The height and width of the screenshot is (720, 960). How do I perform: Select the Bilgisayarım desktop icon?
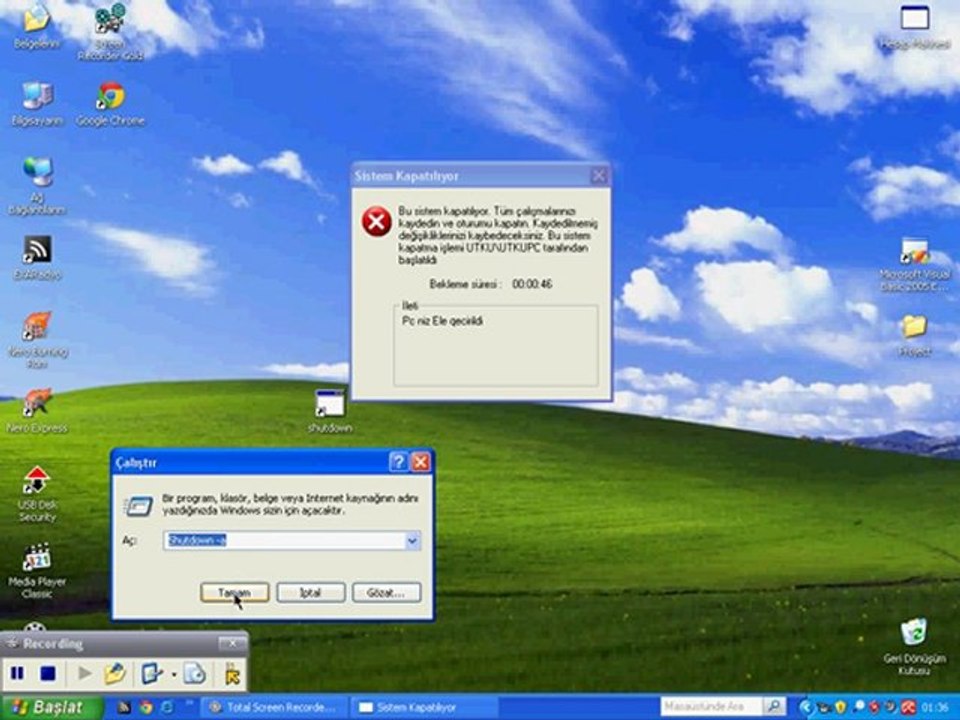pos(37,103)
